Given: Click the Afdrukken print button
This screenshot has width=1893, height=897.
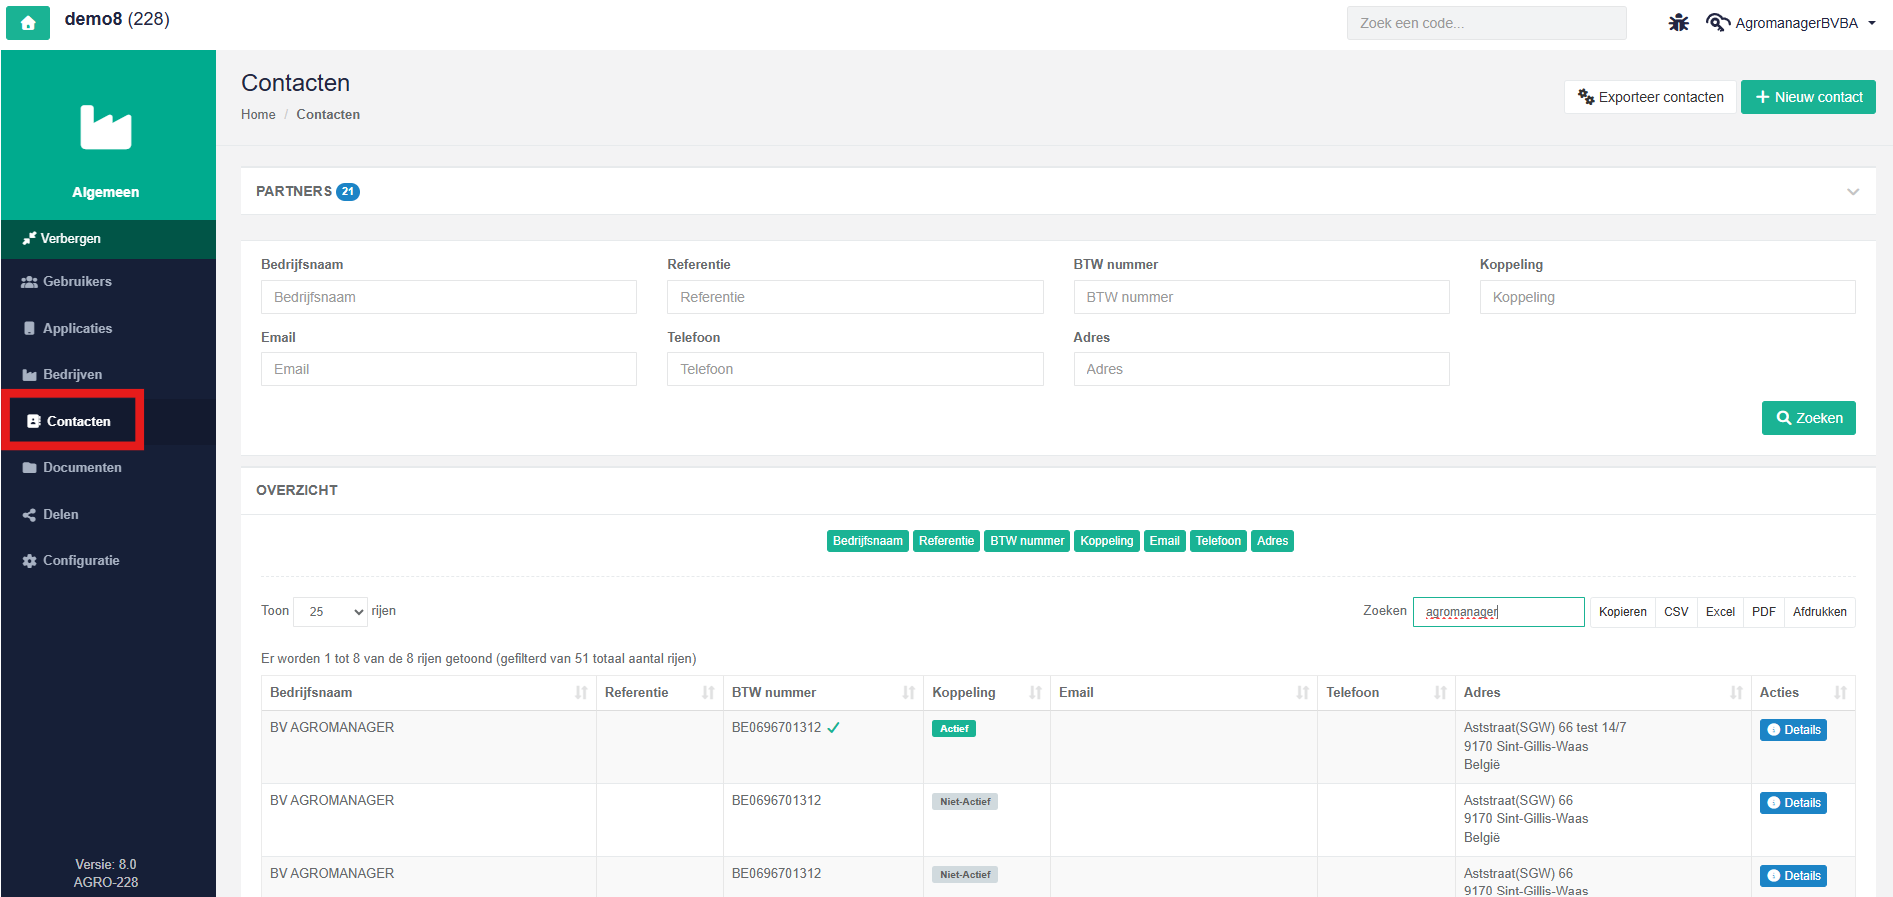Looking at the screenshot, I should click(x=1820, y=612).
